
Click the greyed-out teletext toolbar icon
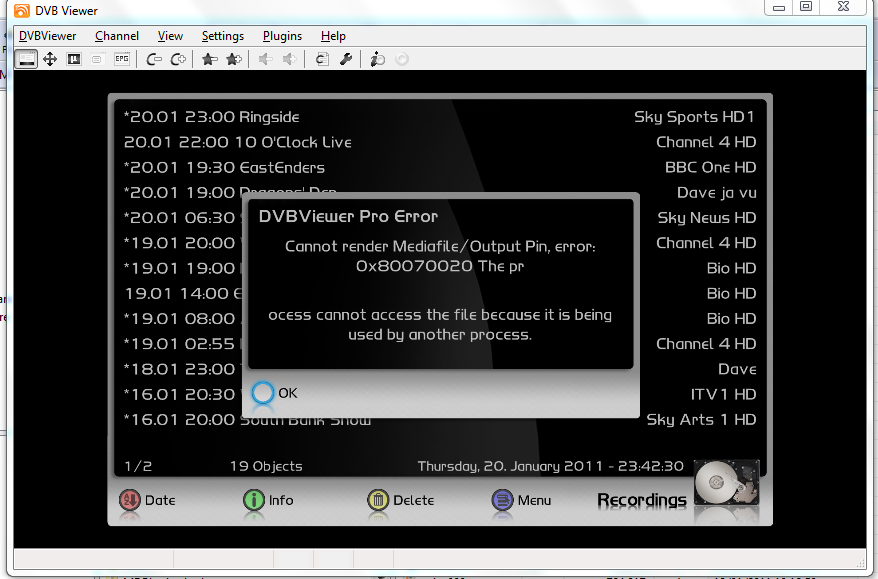[x=97, y=59]
